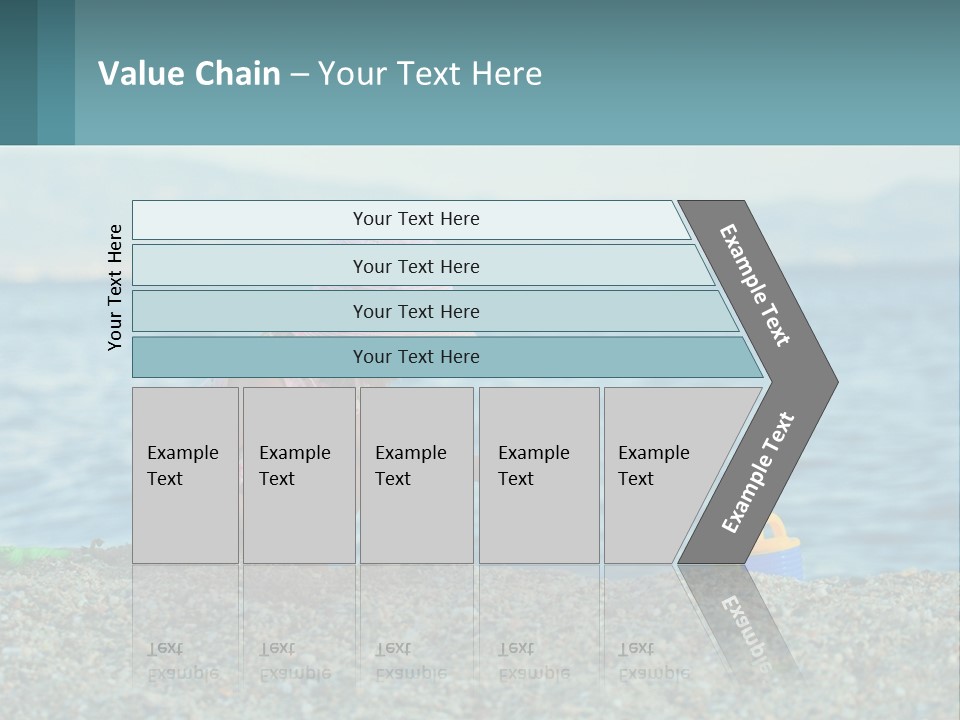This screenshot has height=720, width=960.
Task: Select the second "Example Text" box
Action: click(x=298, y=475)
